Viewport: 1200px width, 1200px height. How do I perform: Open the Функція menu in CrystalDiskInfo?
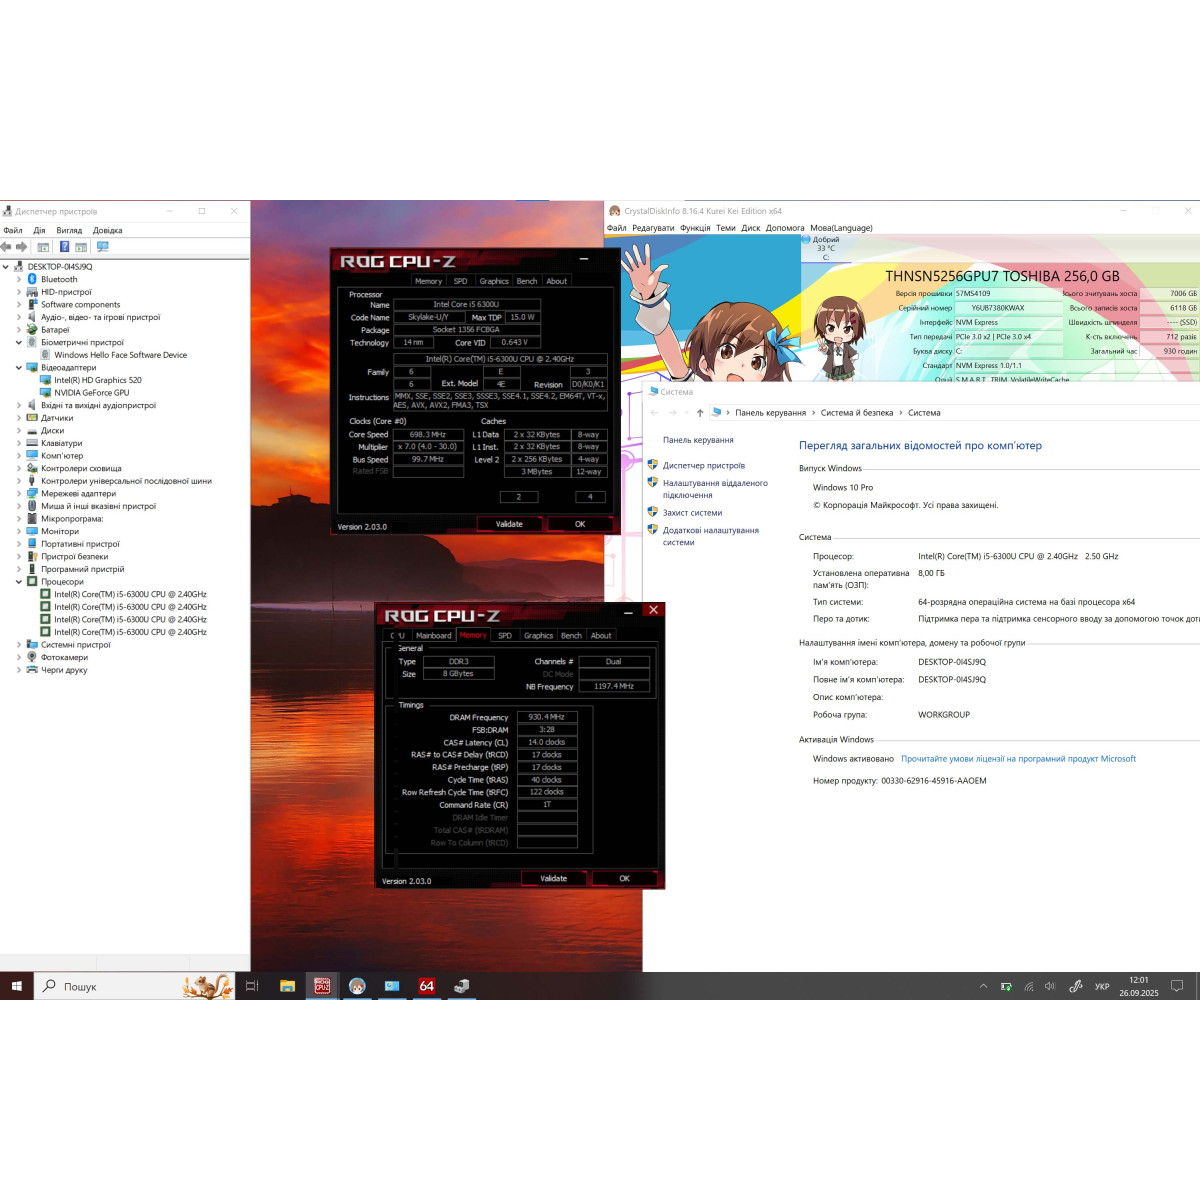point(695,228)
